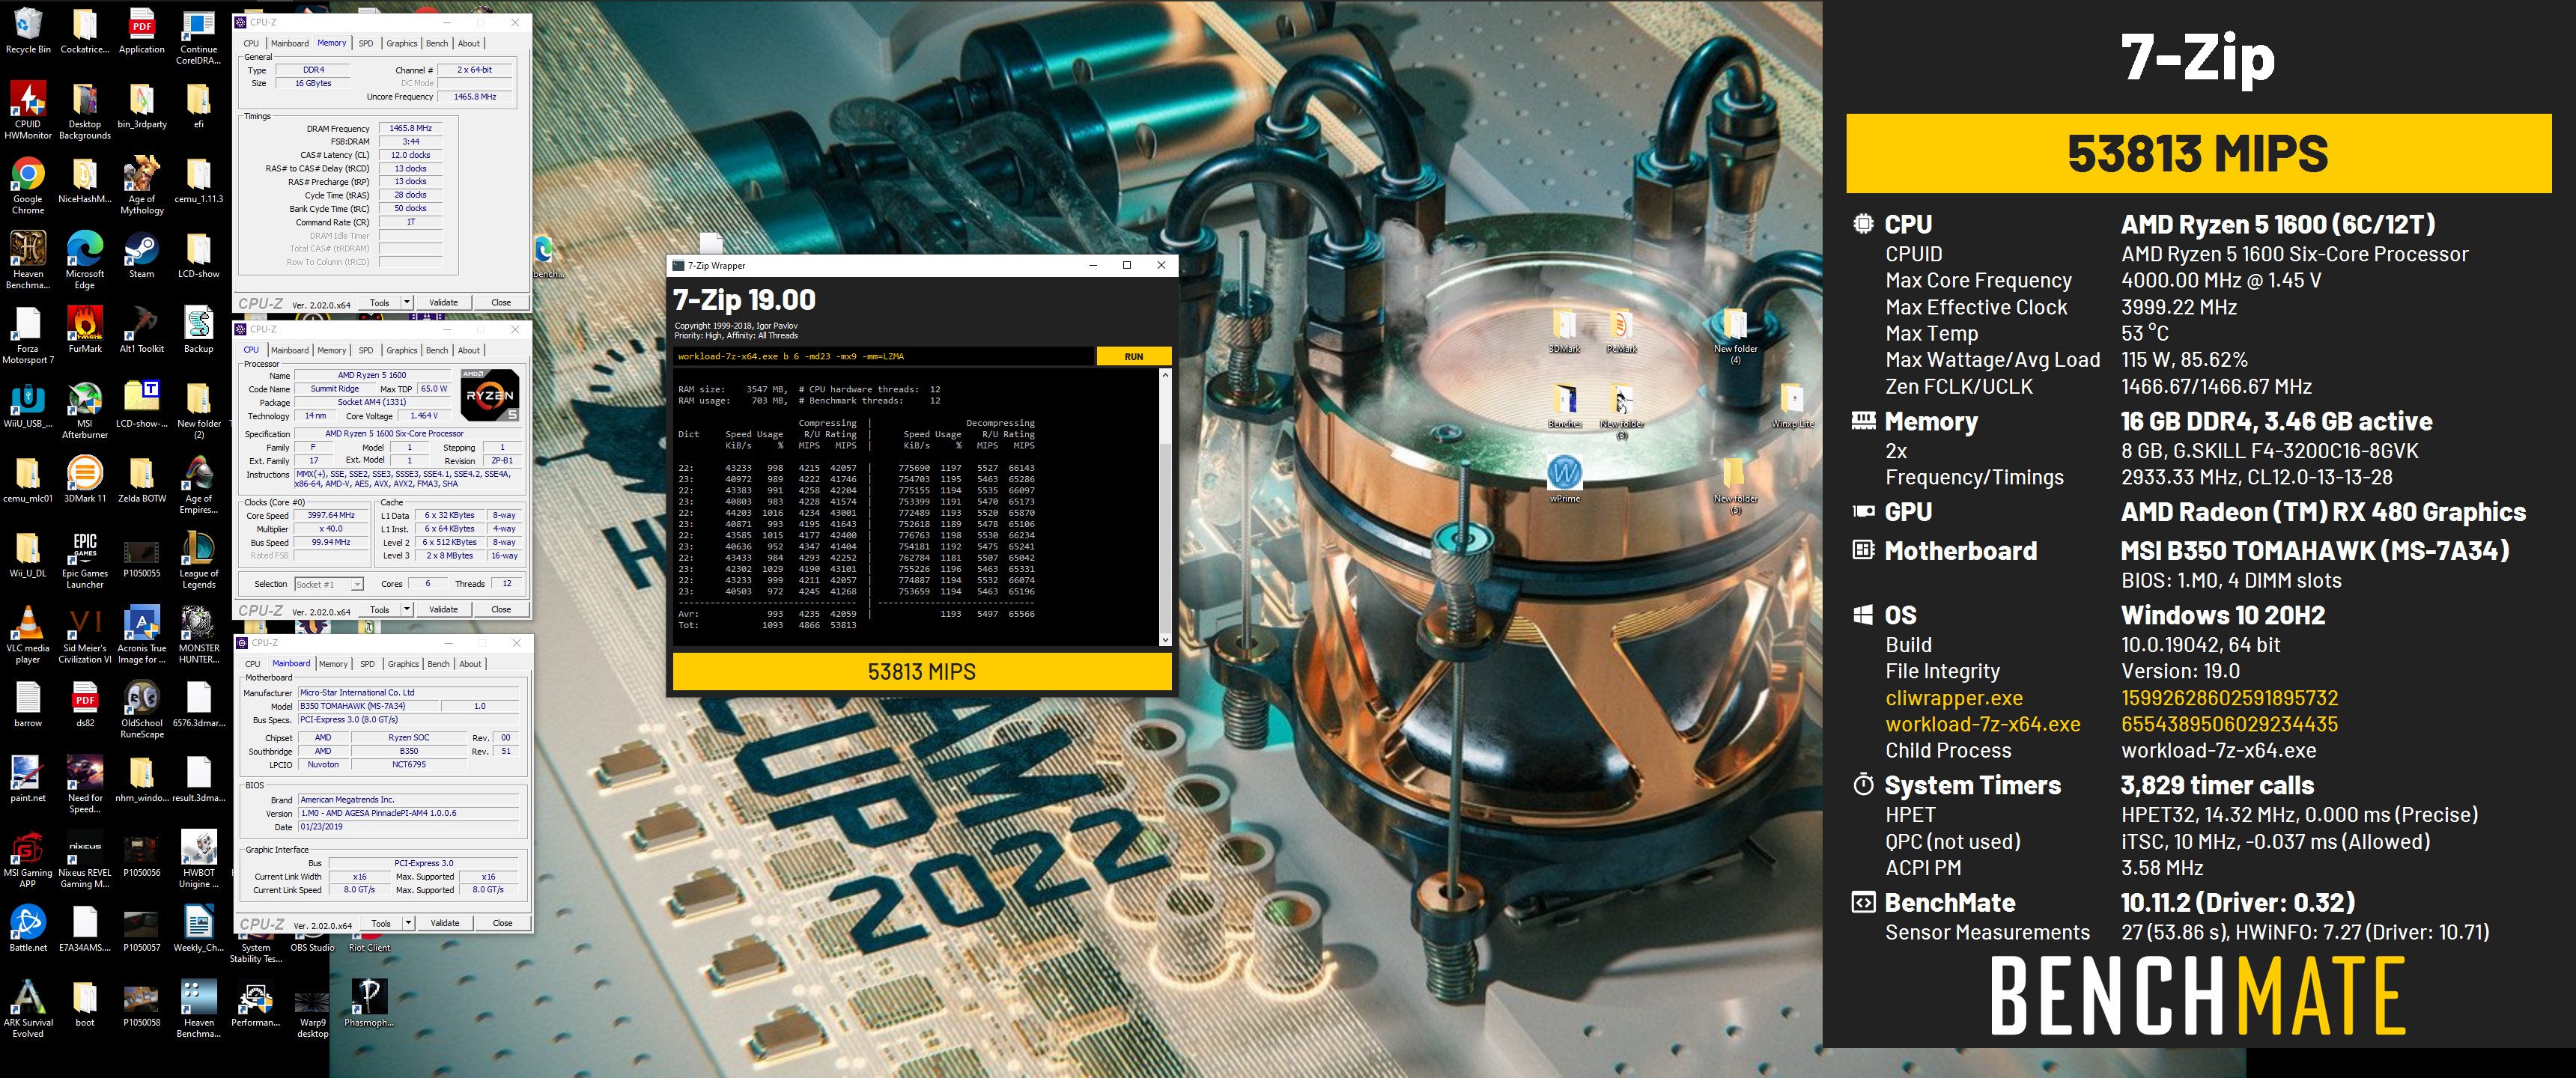
Task: Select About tab in bottom CPU-Z window
Action: pyautogui.click(x=471, y=664)
